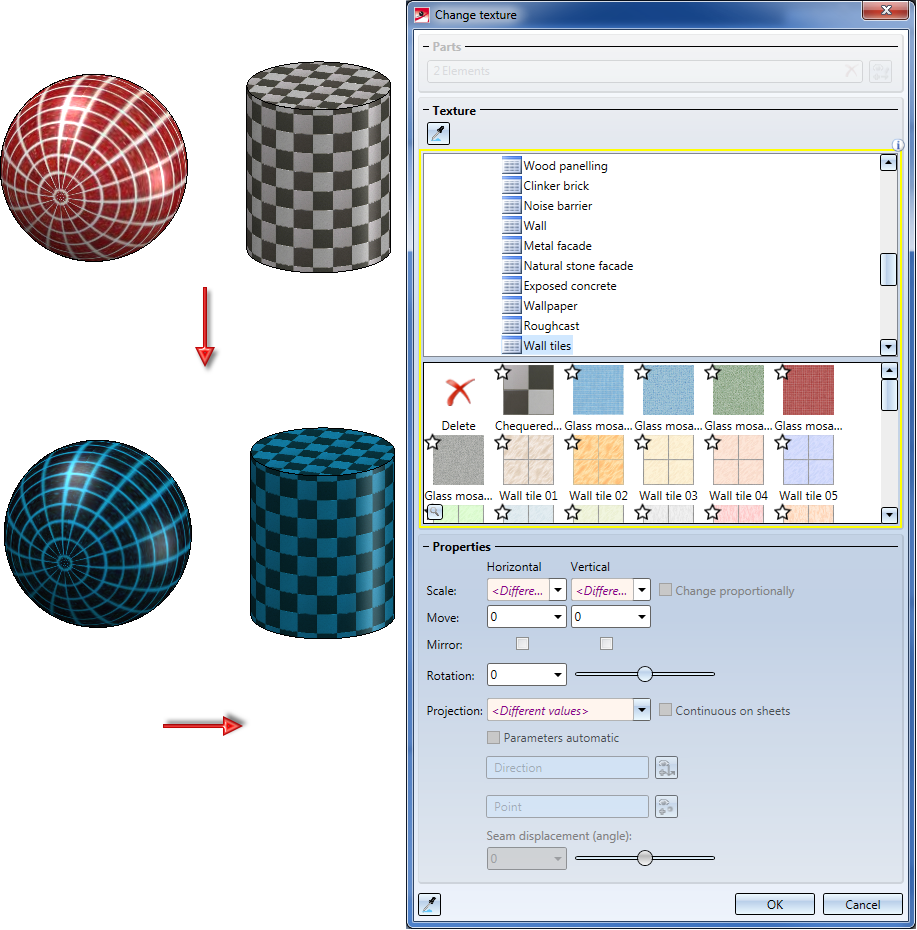Cancel the Change texture dialog
917x930 pixels.
862,904
